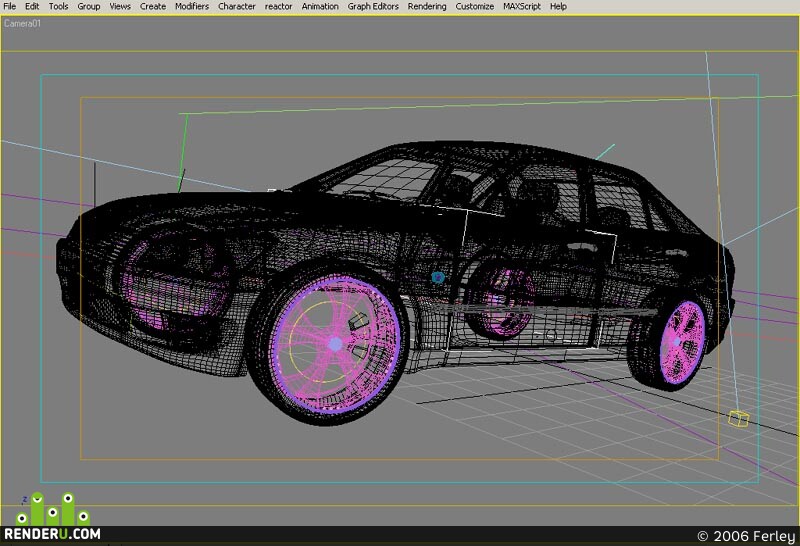Open the Help menu
Viewport: 800px width, 546px height.
point(558,6)
